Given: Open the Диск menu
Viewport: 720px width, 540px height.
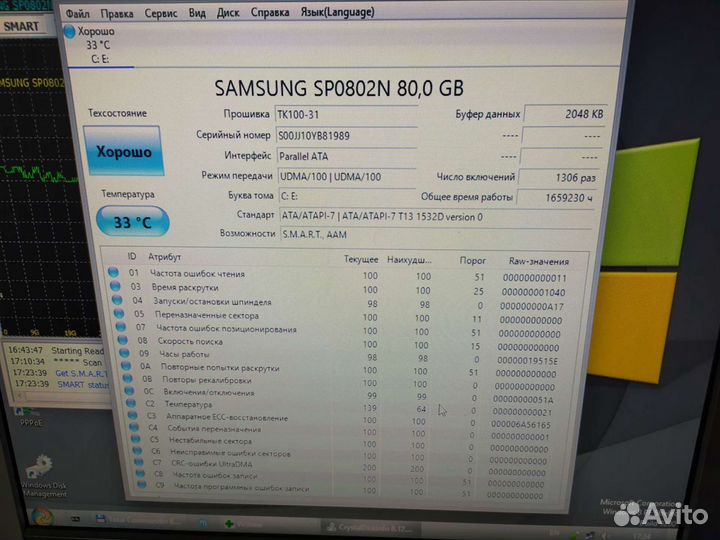Looking at the screenshot, I should (228, 12).
